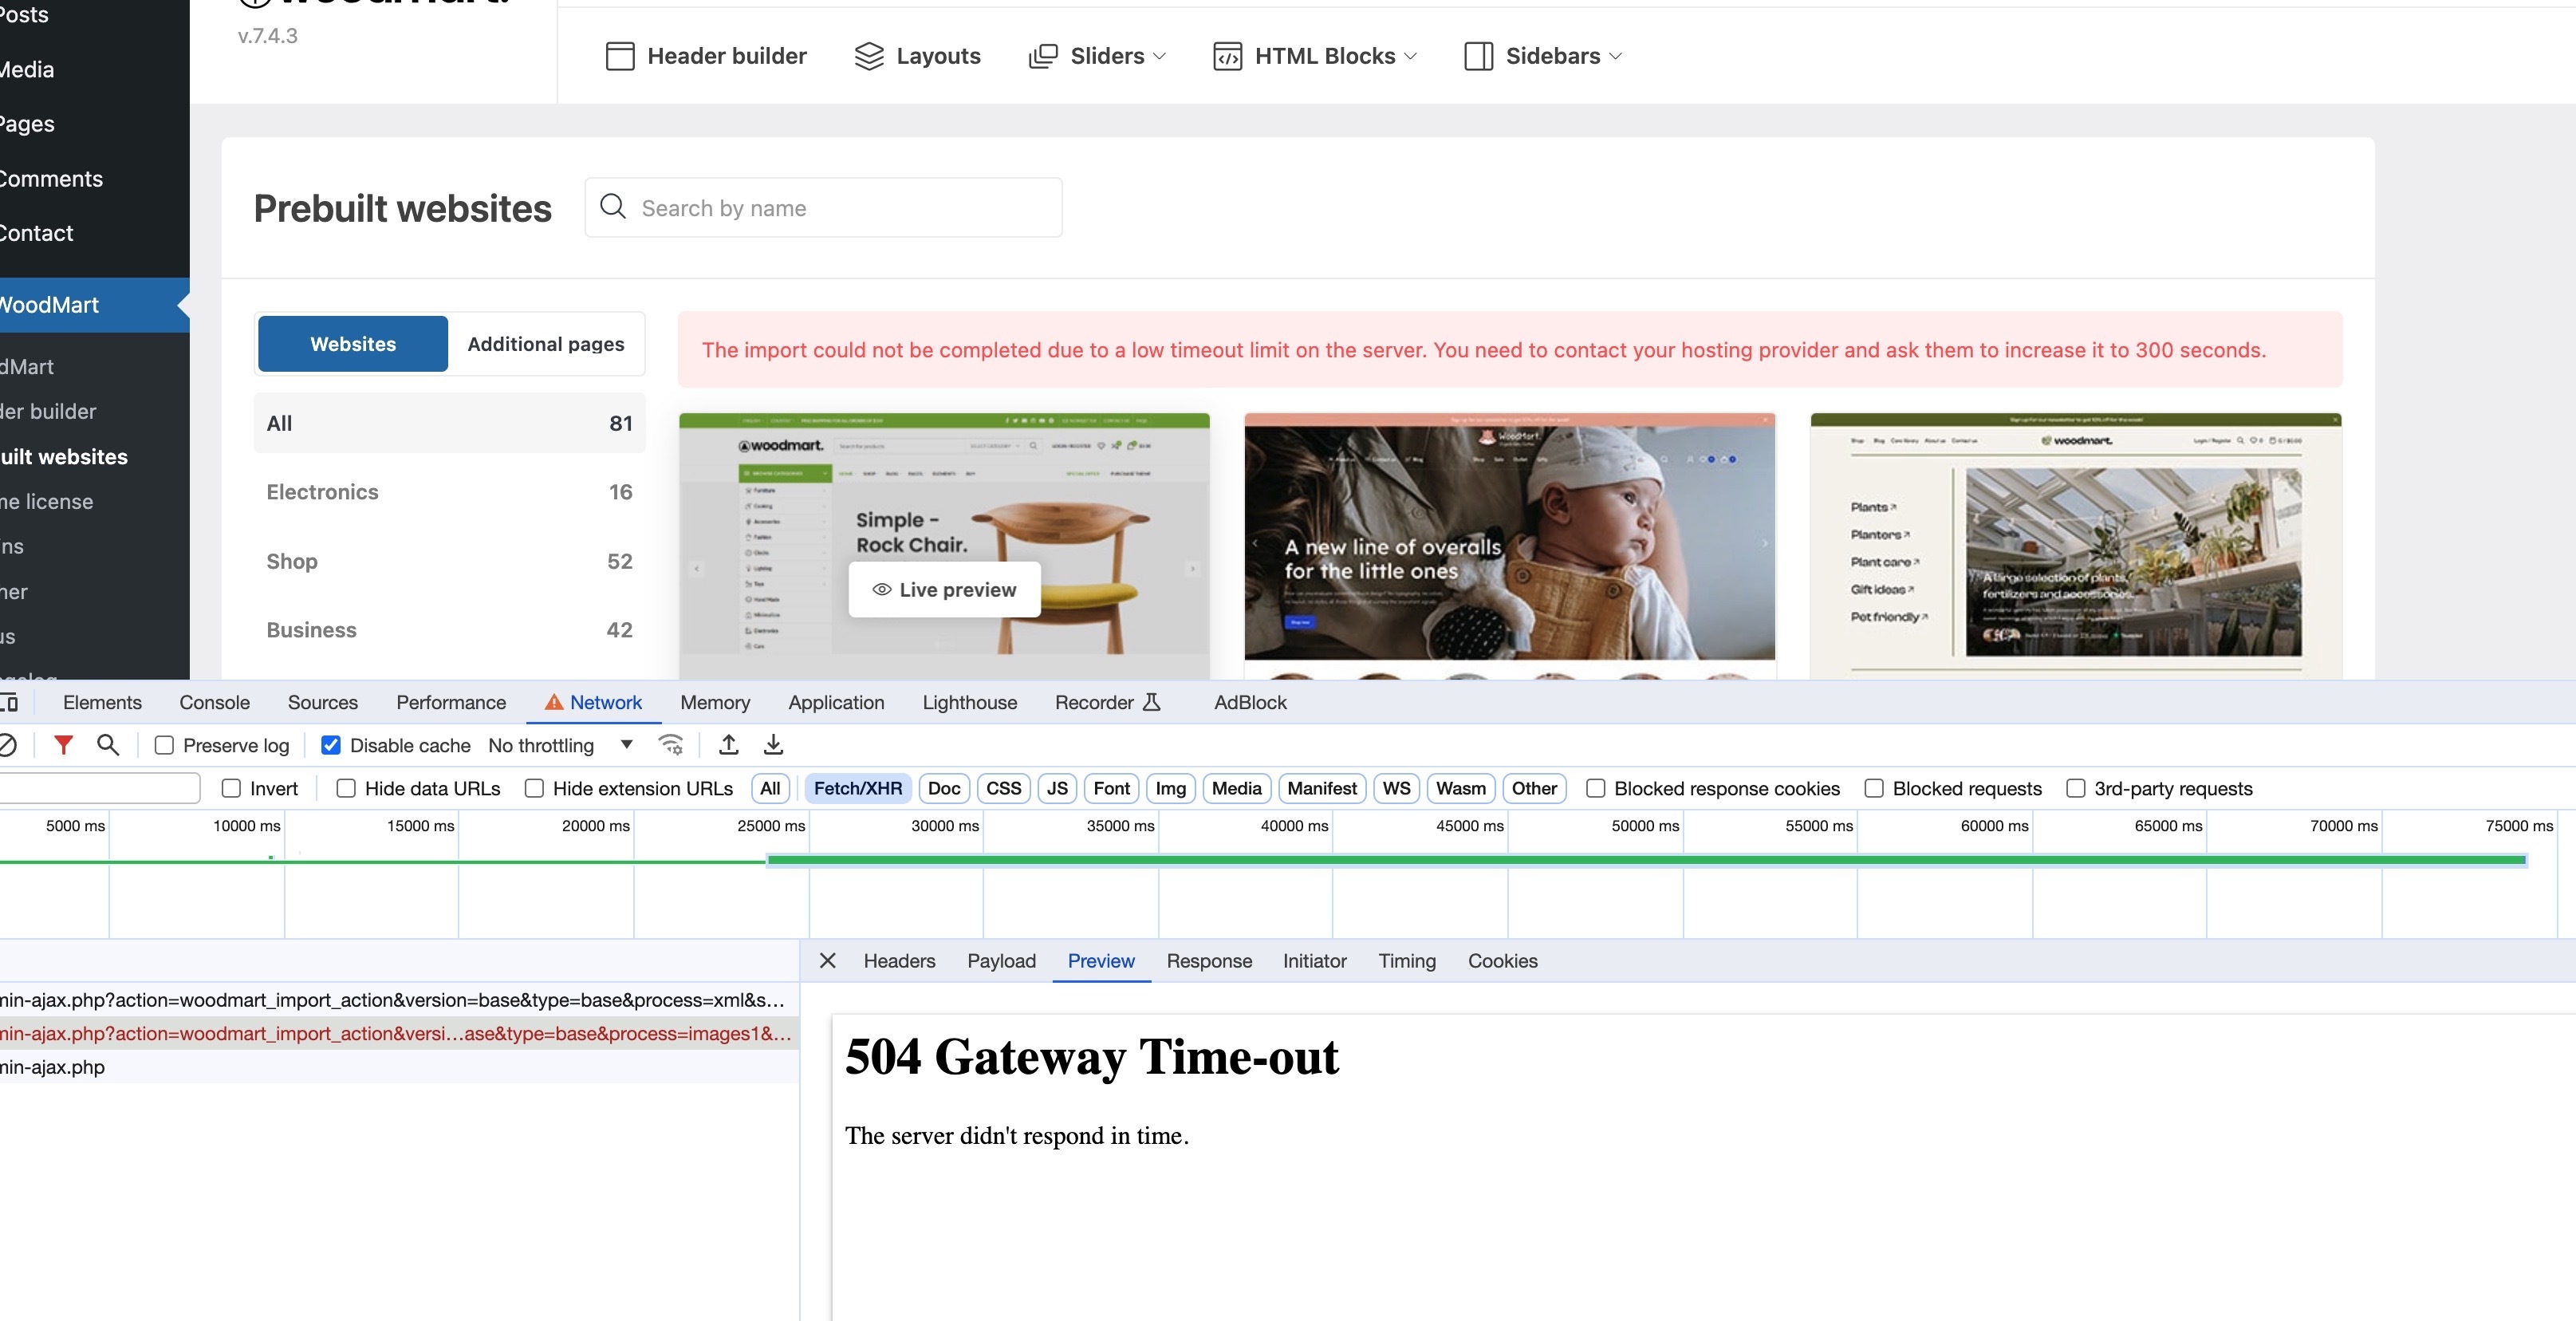
Task: Click the clear network log icon
Action: [6, 745]
